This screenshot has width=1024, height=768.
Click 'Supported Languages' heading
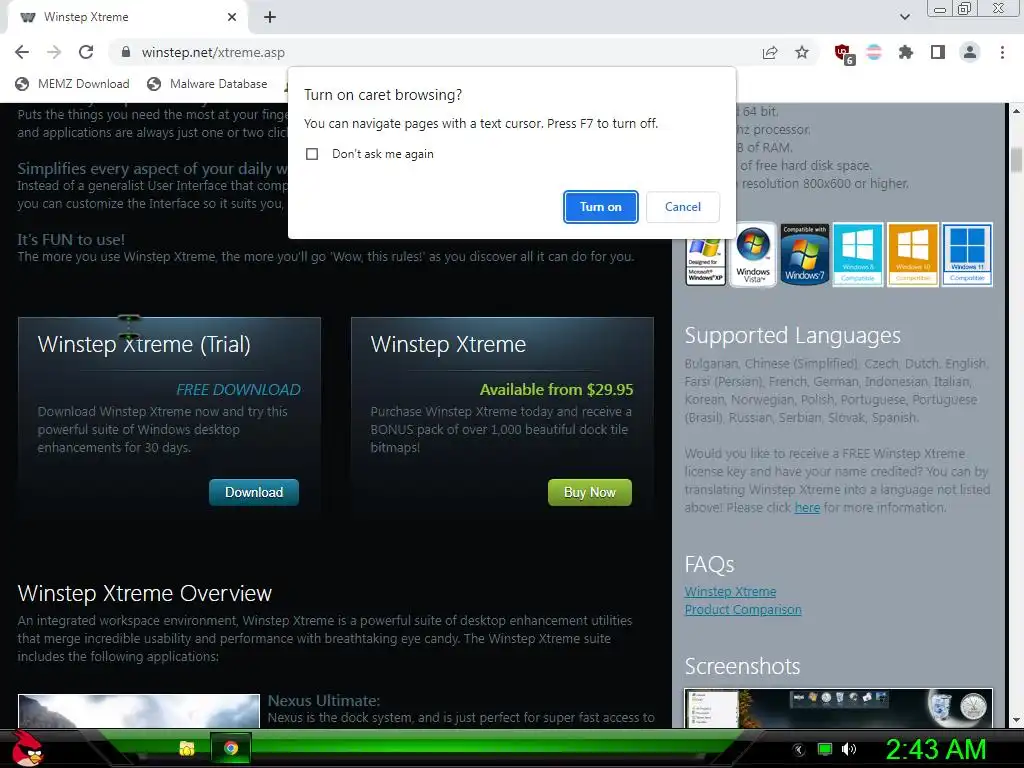(x=792, y=336)
